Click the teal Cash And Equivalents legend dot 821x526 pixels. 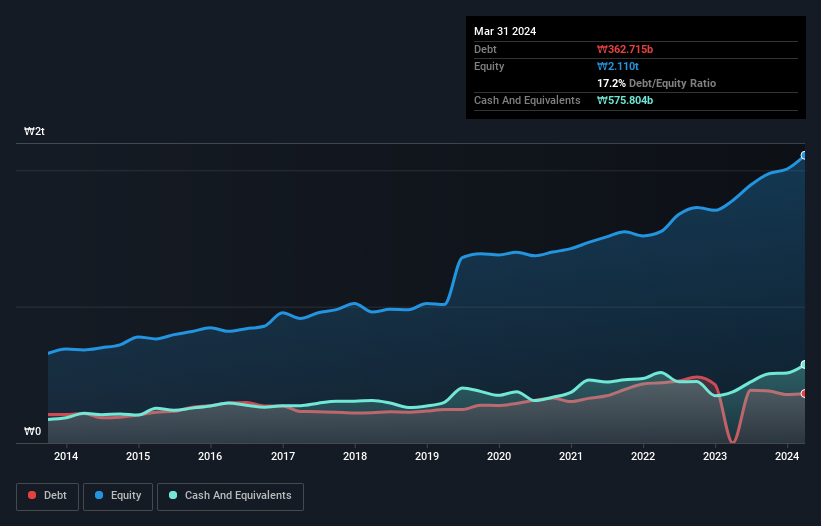173,495
